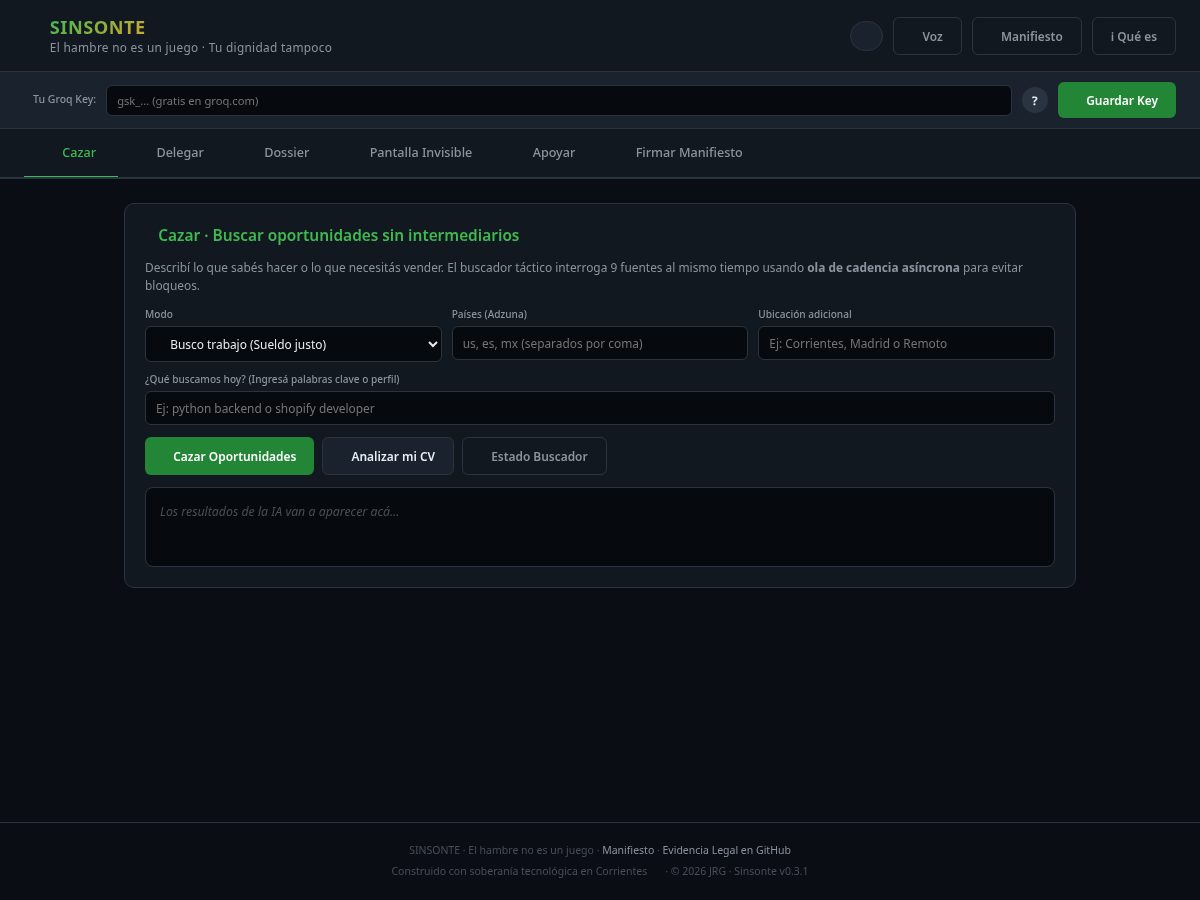Save the key with Guardar Key

click(1117, 100)
